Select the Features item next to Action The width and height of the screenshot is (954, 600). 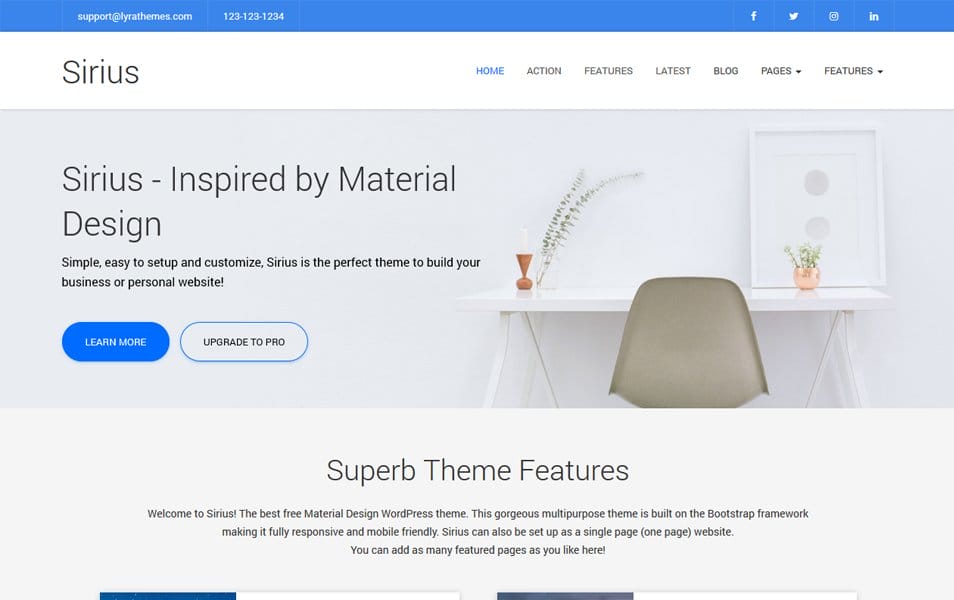[x=608, y=71]
